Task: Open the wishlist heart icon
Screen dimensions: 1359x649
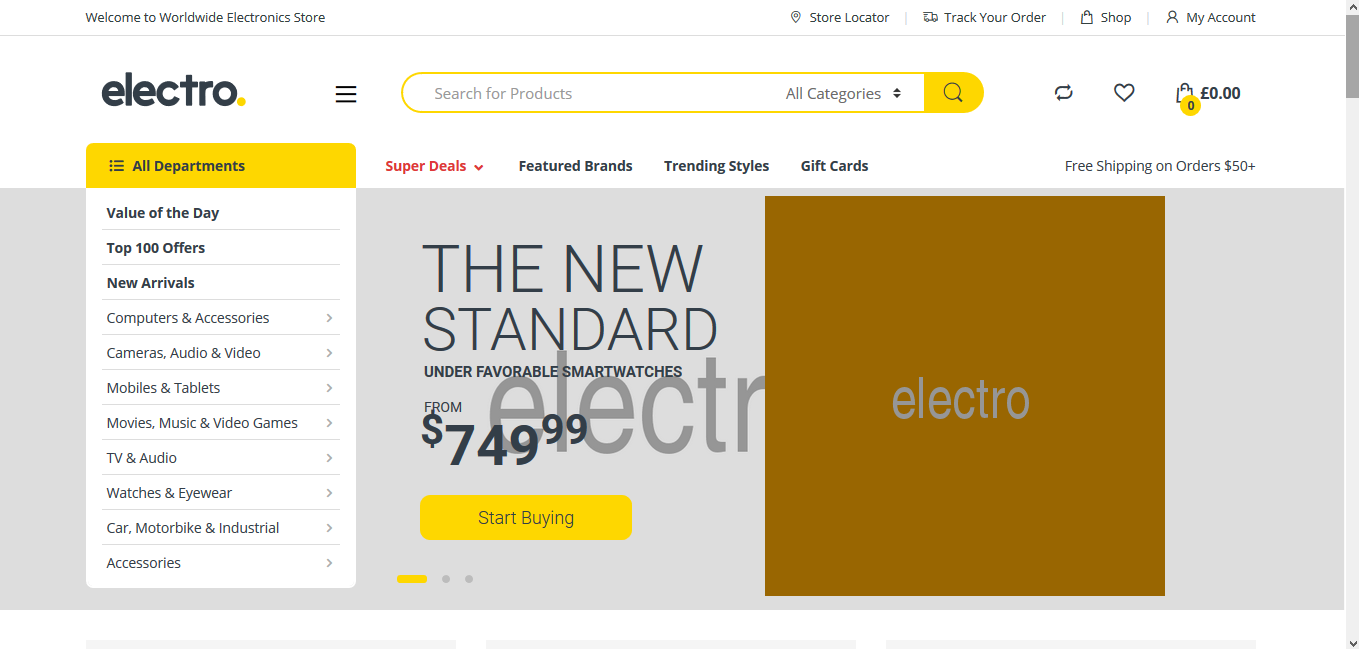Action: 1124,93
